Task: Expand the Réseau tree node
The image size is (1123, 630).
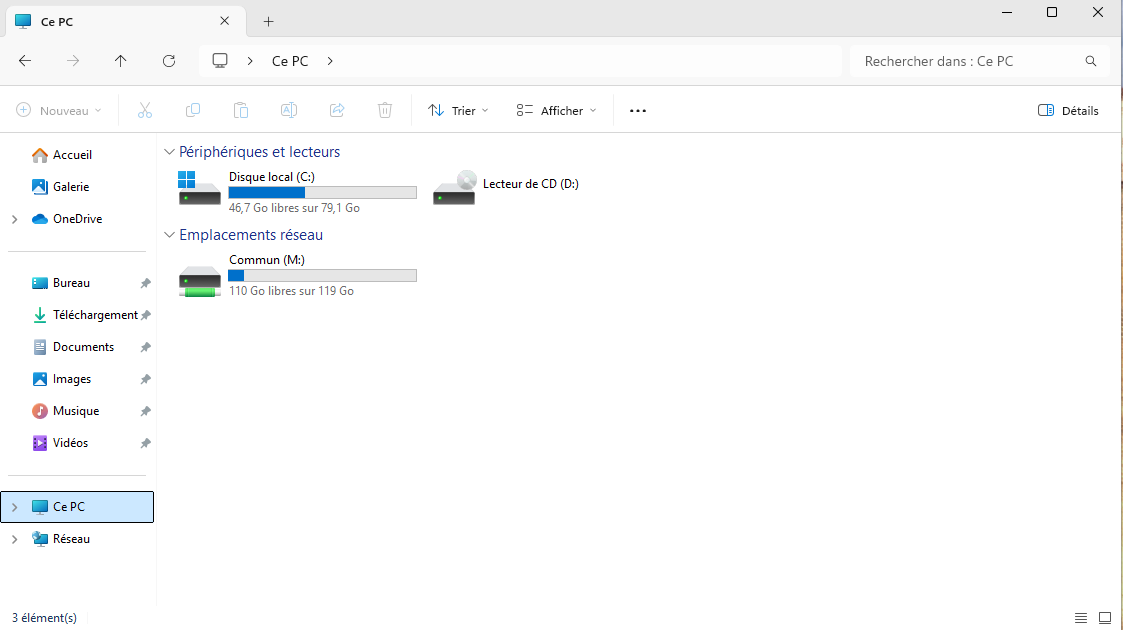Action: [x=14, y=539]
